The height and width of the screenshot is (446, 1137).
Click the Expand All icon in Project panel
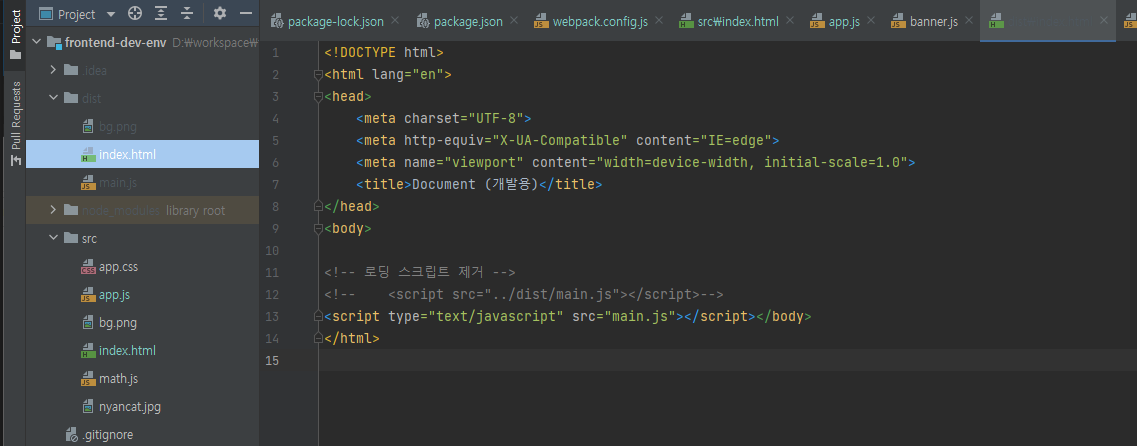[x=161, y=14]
